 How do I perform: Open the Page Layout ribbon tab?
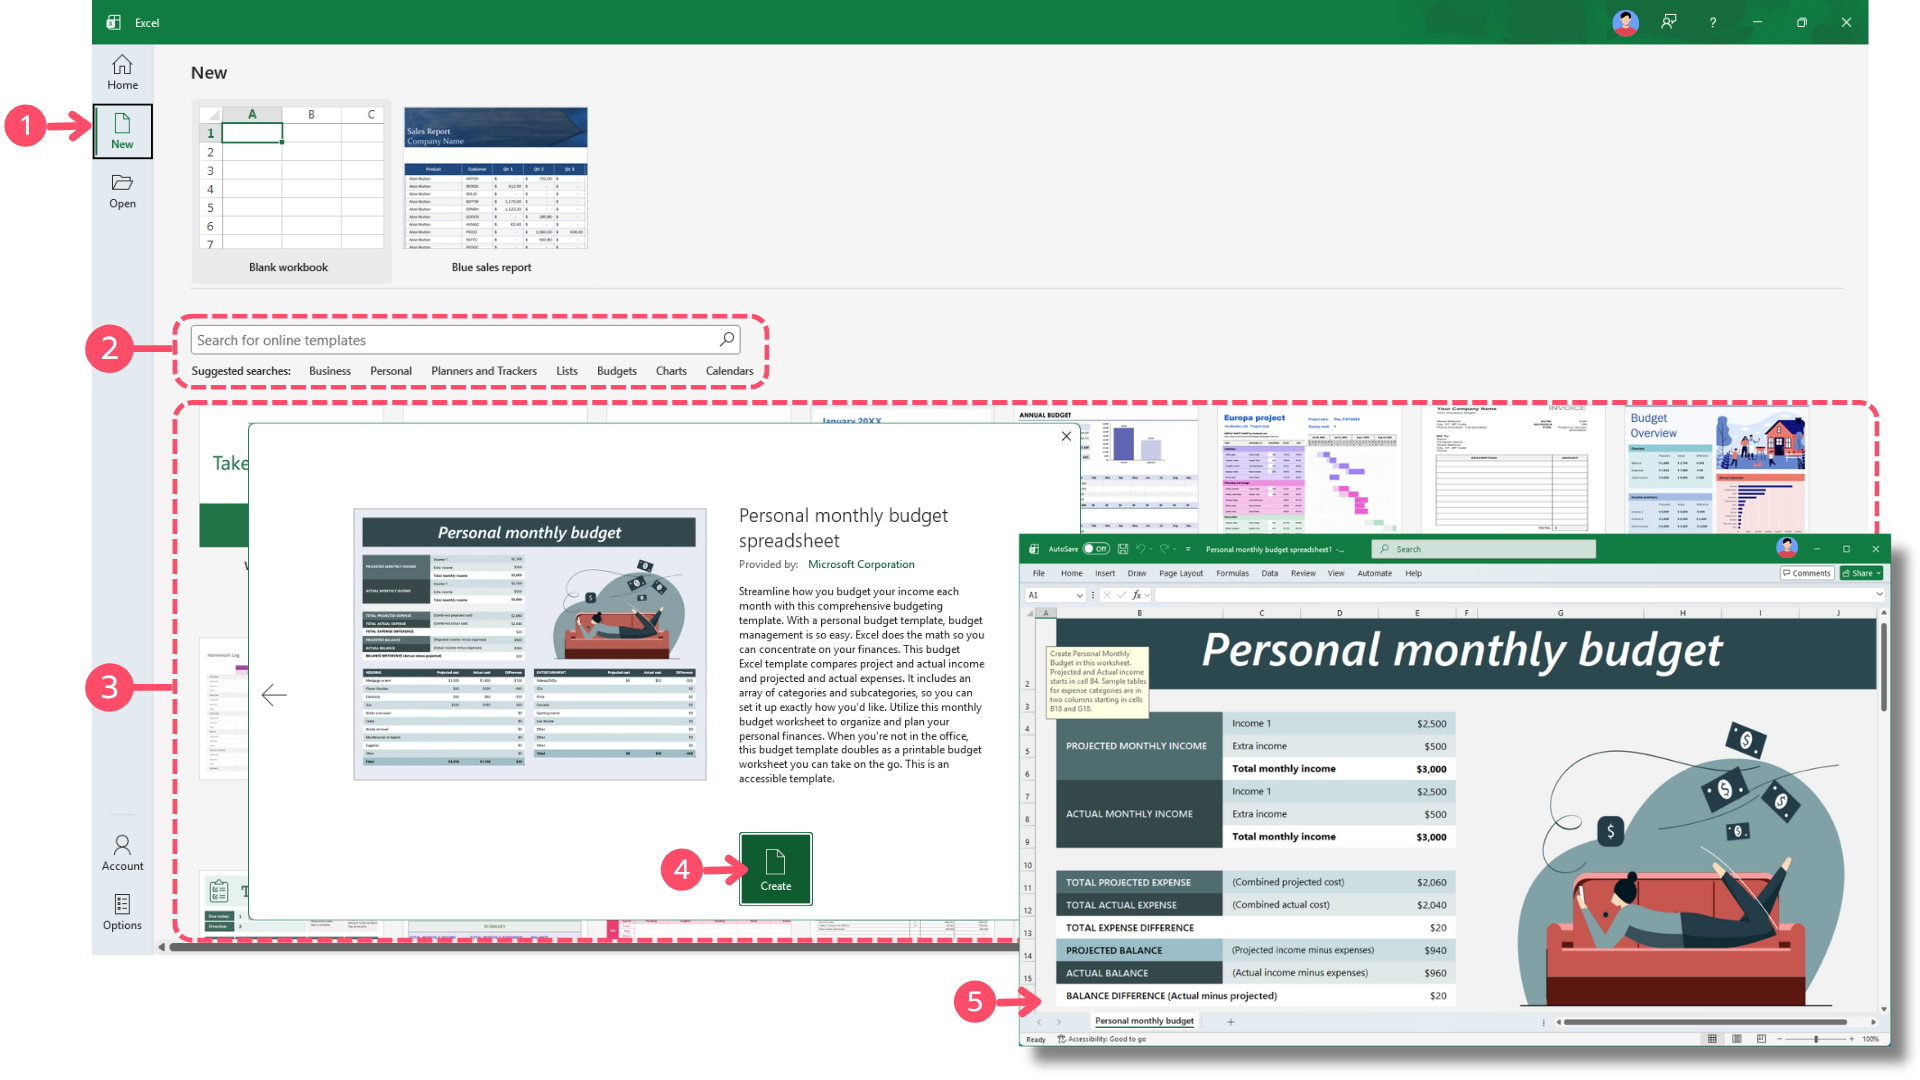(x=1181, y=573)
